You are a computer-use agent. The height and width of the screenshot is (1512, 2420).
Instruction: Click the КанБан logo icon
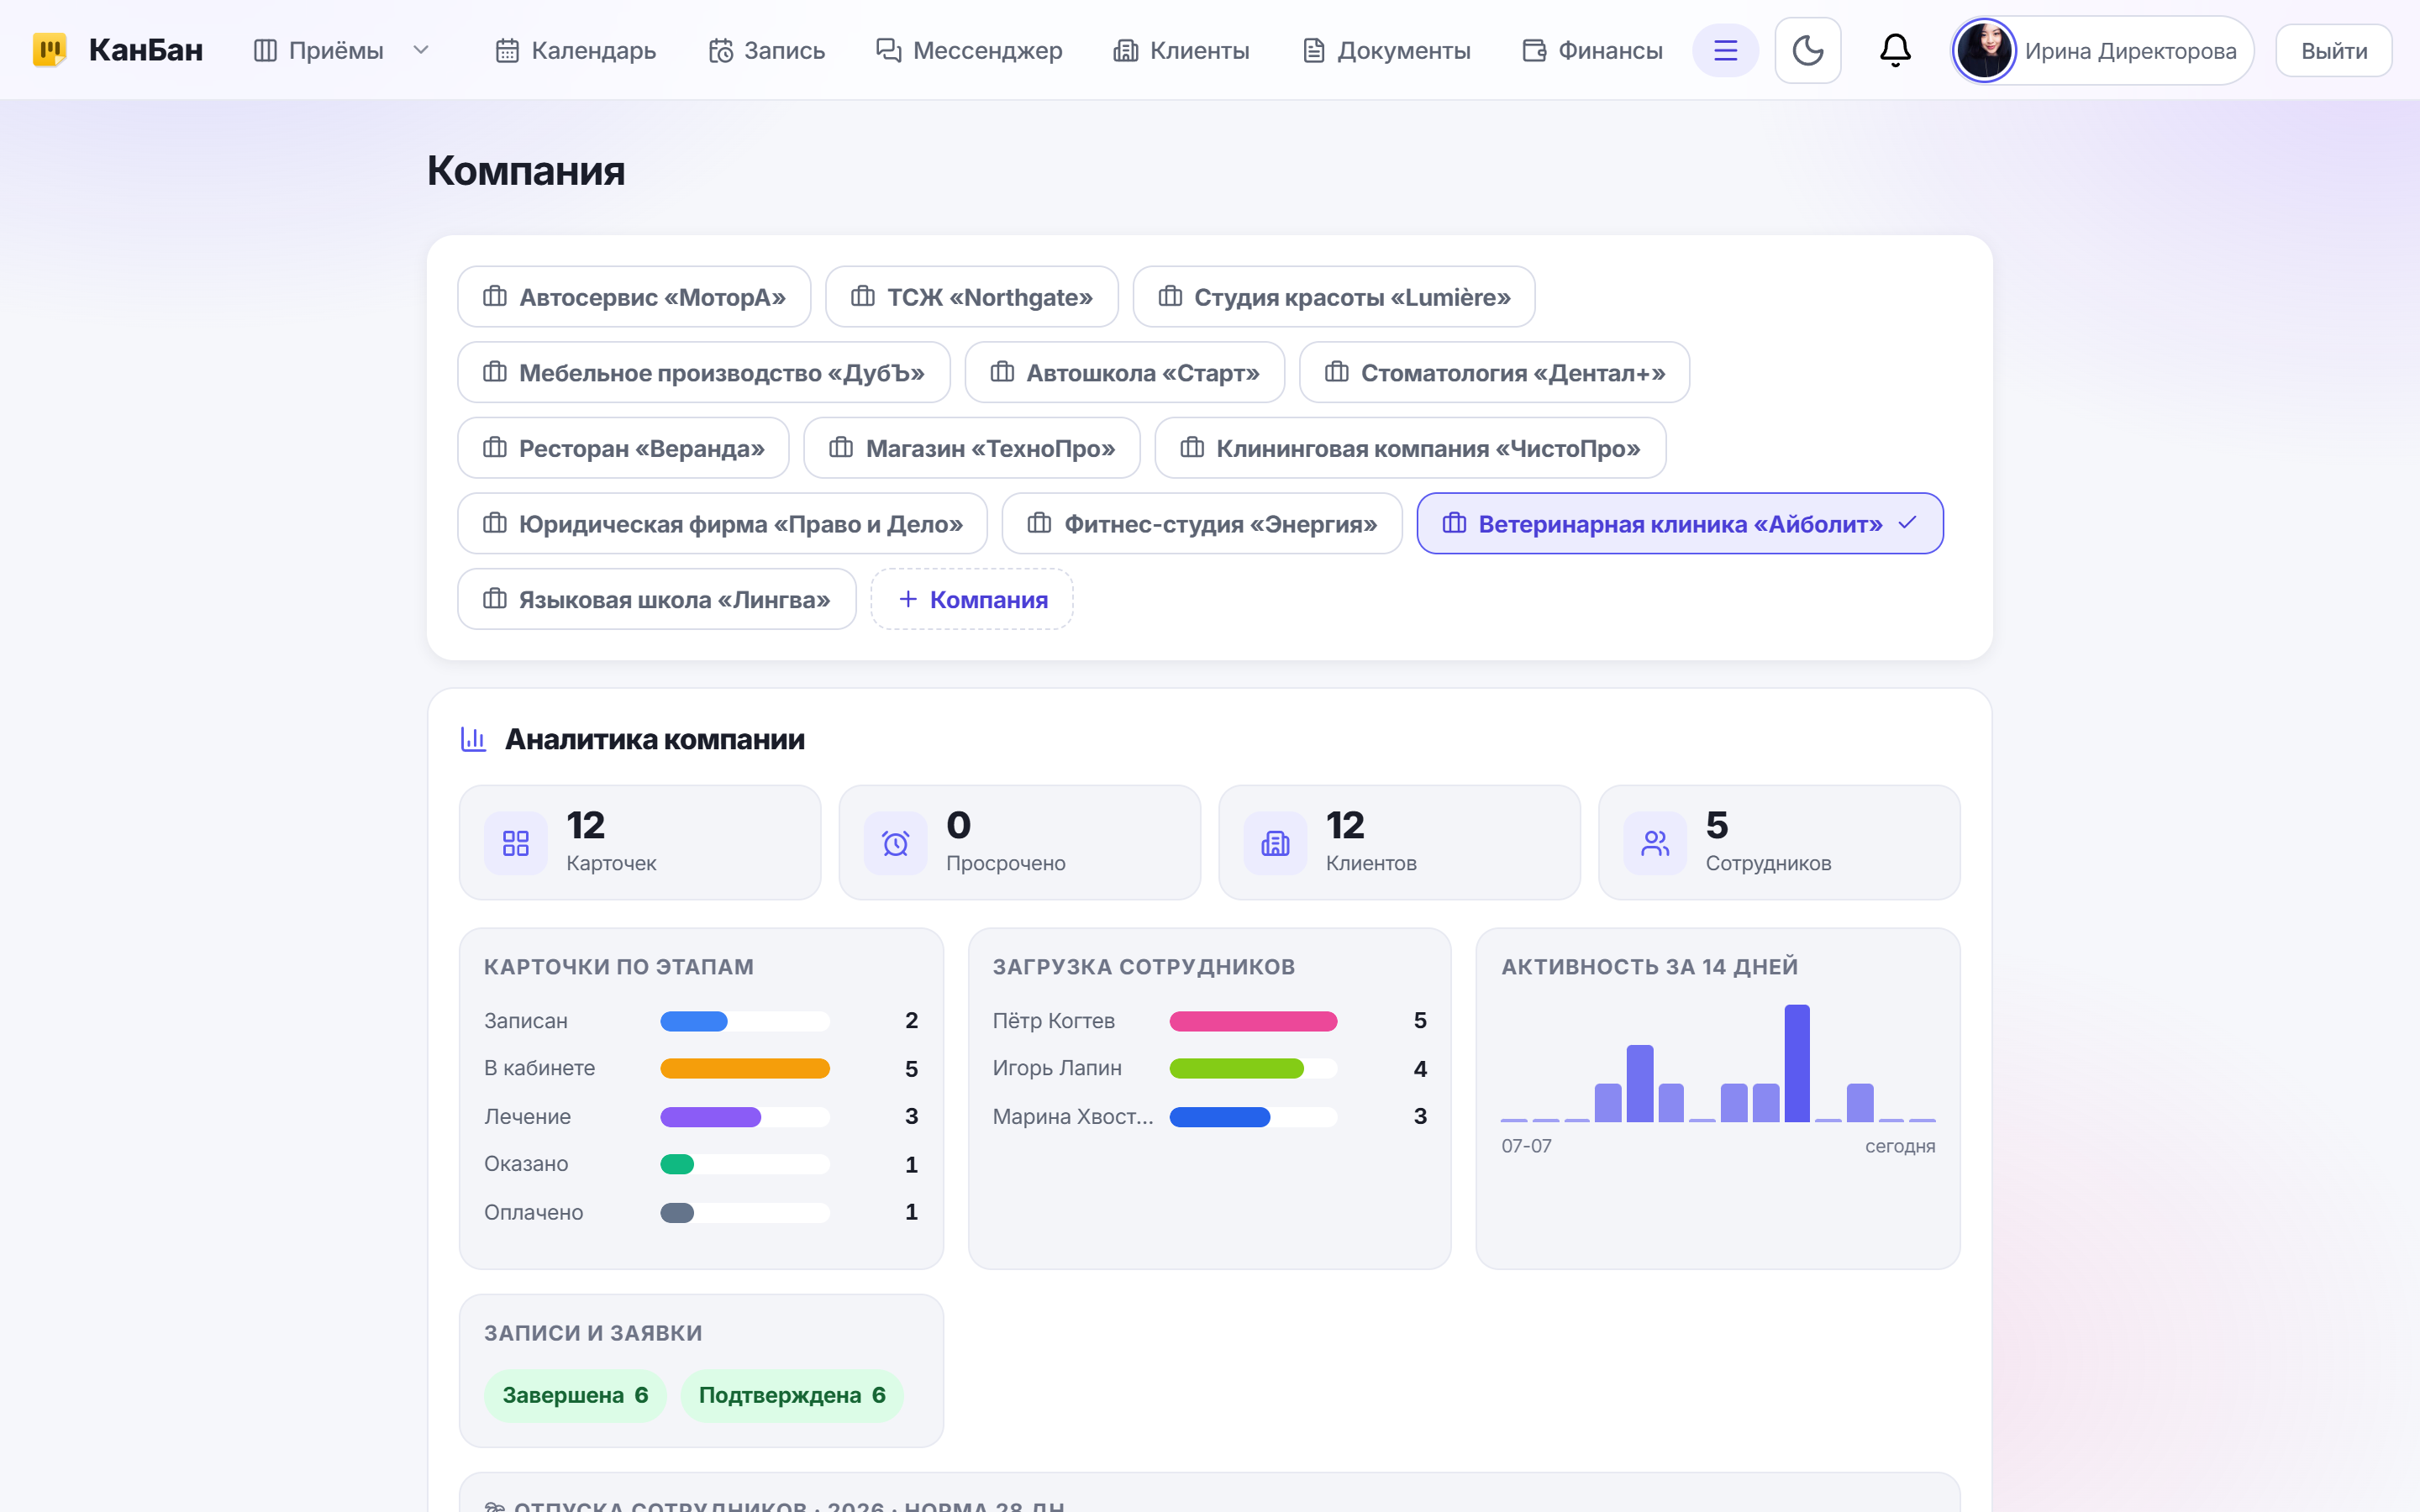[x=49, y=50]
